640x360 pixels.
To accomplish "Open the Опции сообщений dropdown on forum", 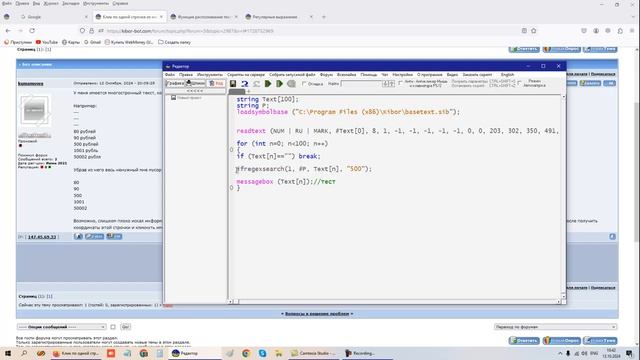I will click(62, 327).
